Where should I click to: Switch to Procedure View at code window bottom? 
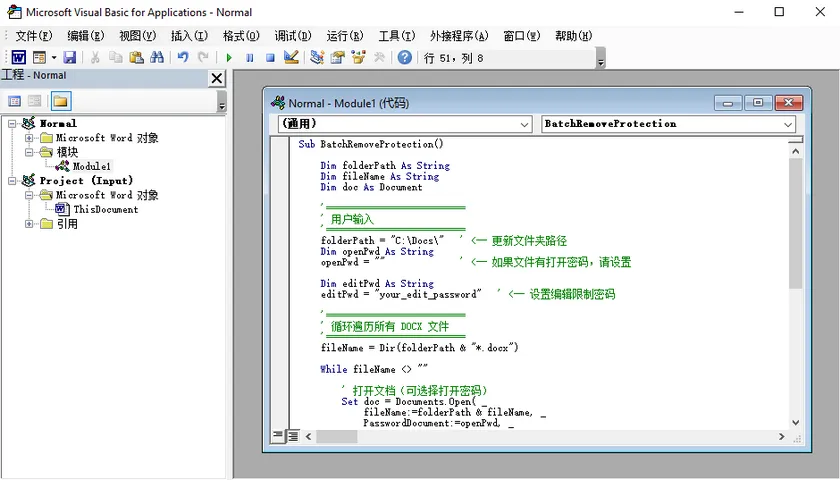tap(278, 436)
